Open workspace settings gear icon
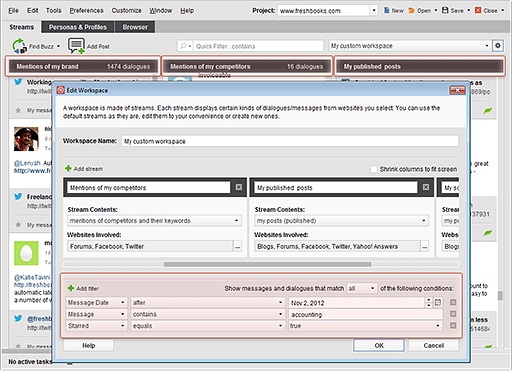This screenshot has width=512, height=372. pyautogui.click(x=498, y=46)
